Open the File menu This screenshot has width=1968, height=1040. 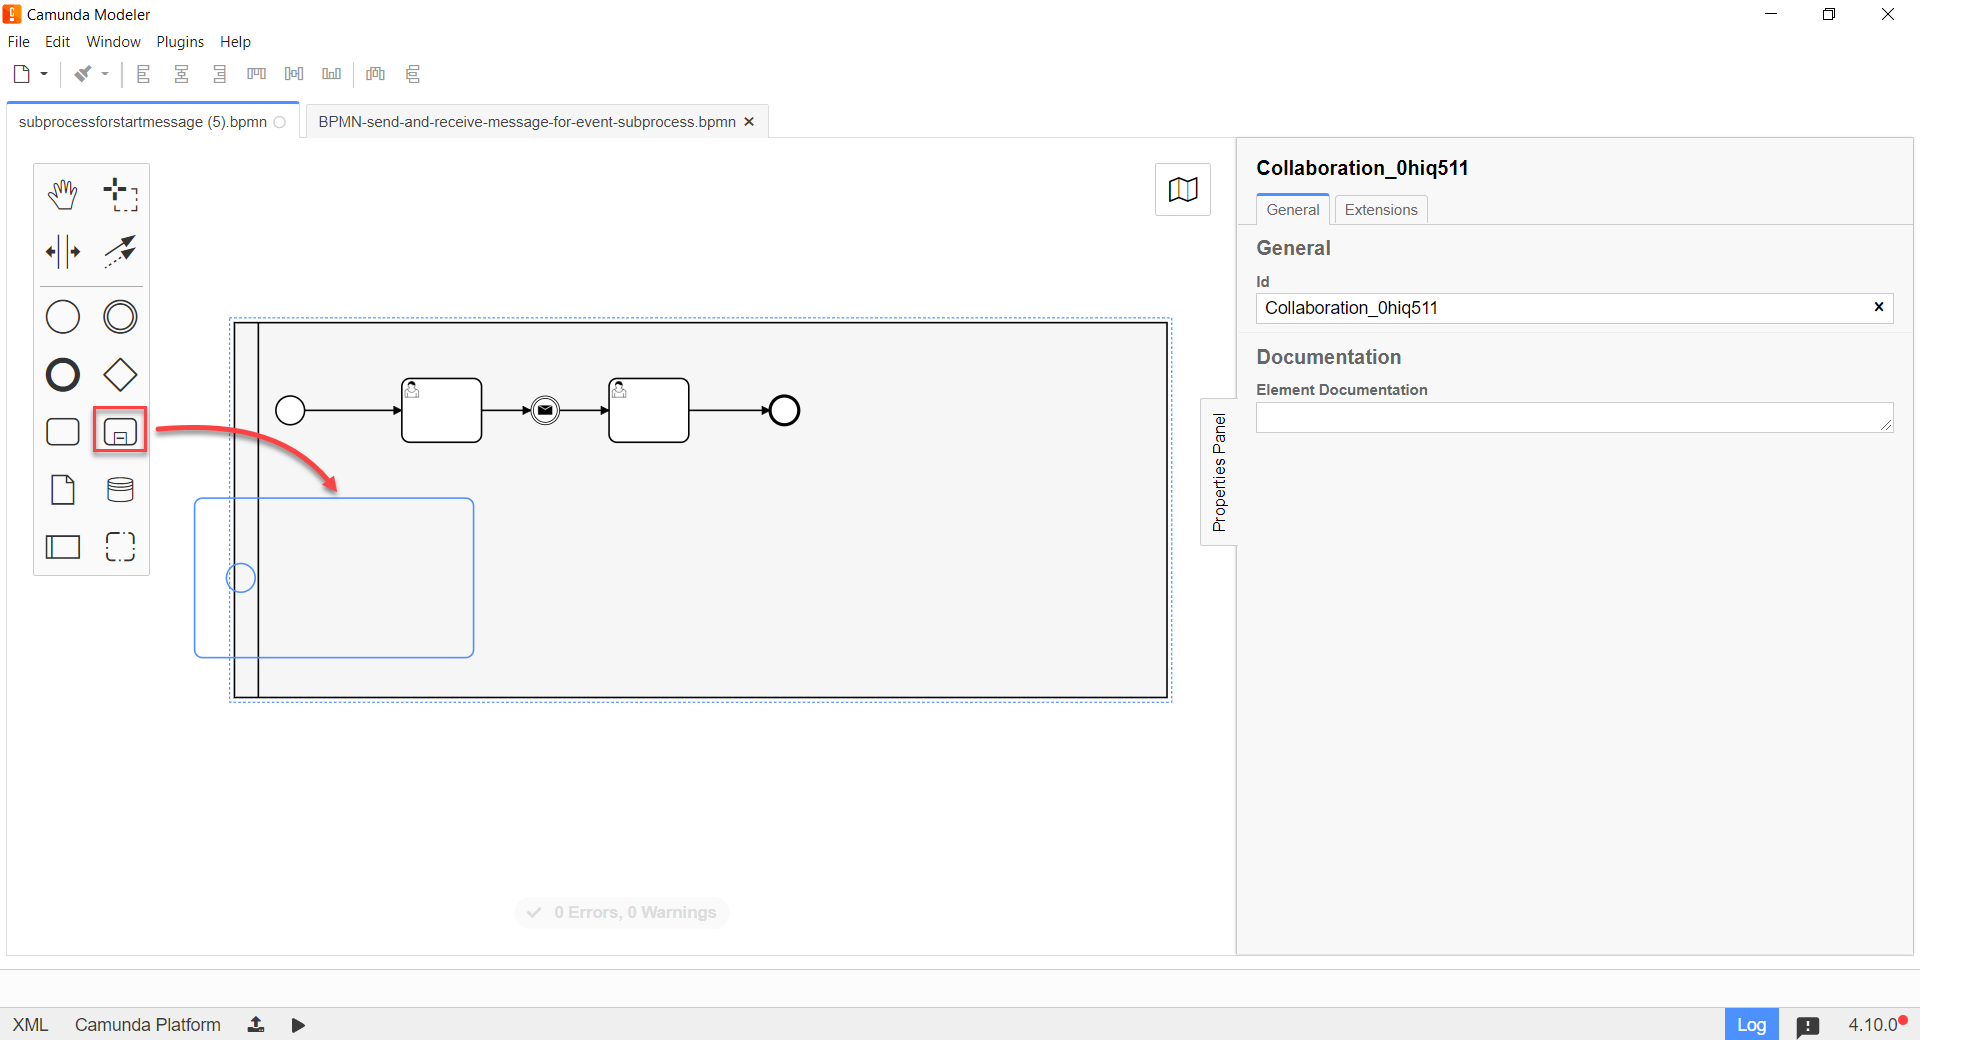pos(19,42)
